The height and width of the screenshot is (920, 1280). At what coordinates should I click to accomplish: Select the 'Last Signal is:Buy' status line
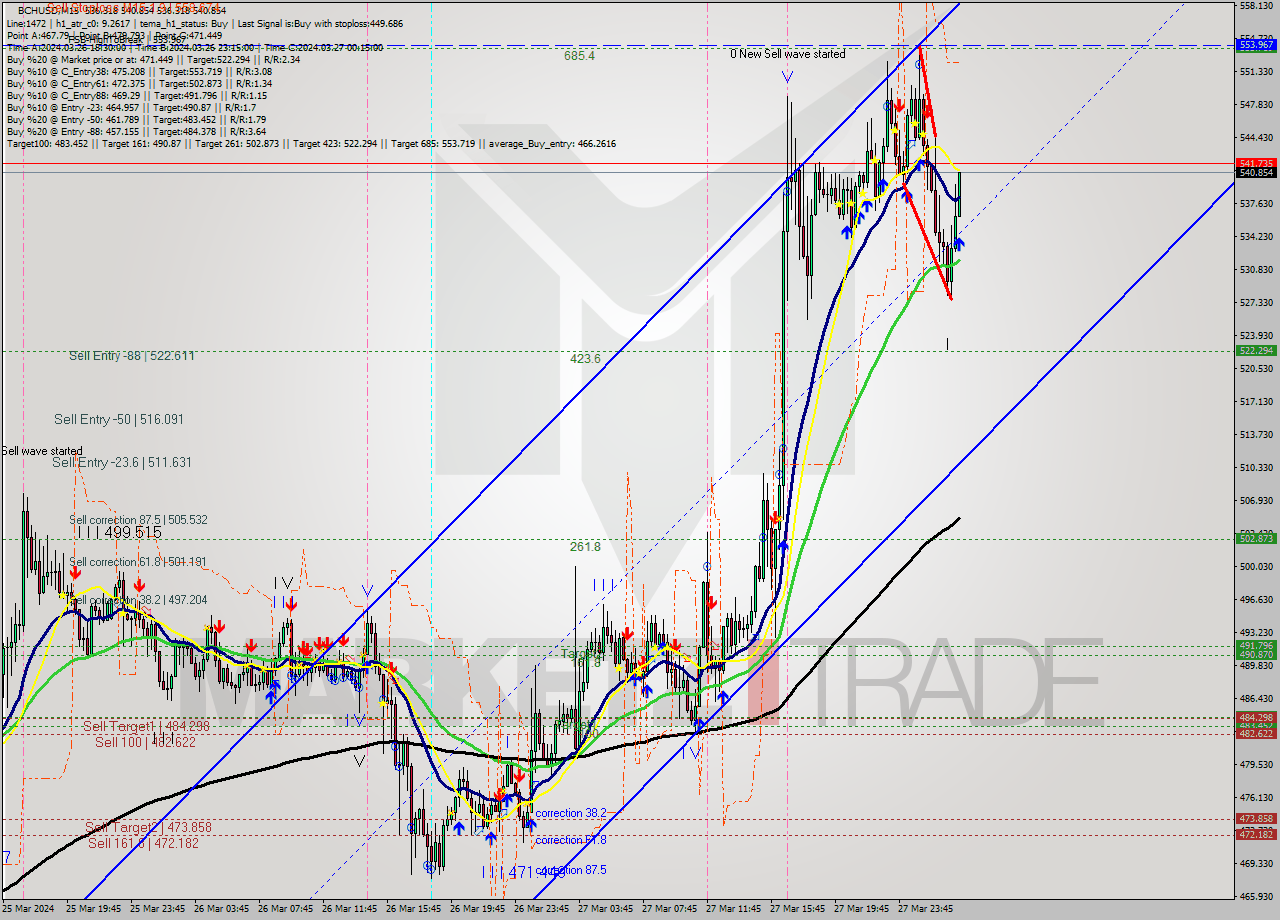tap(204, 23)
